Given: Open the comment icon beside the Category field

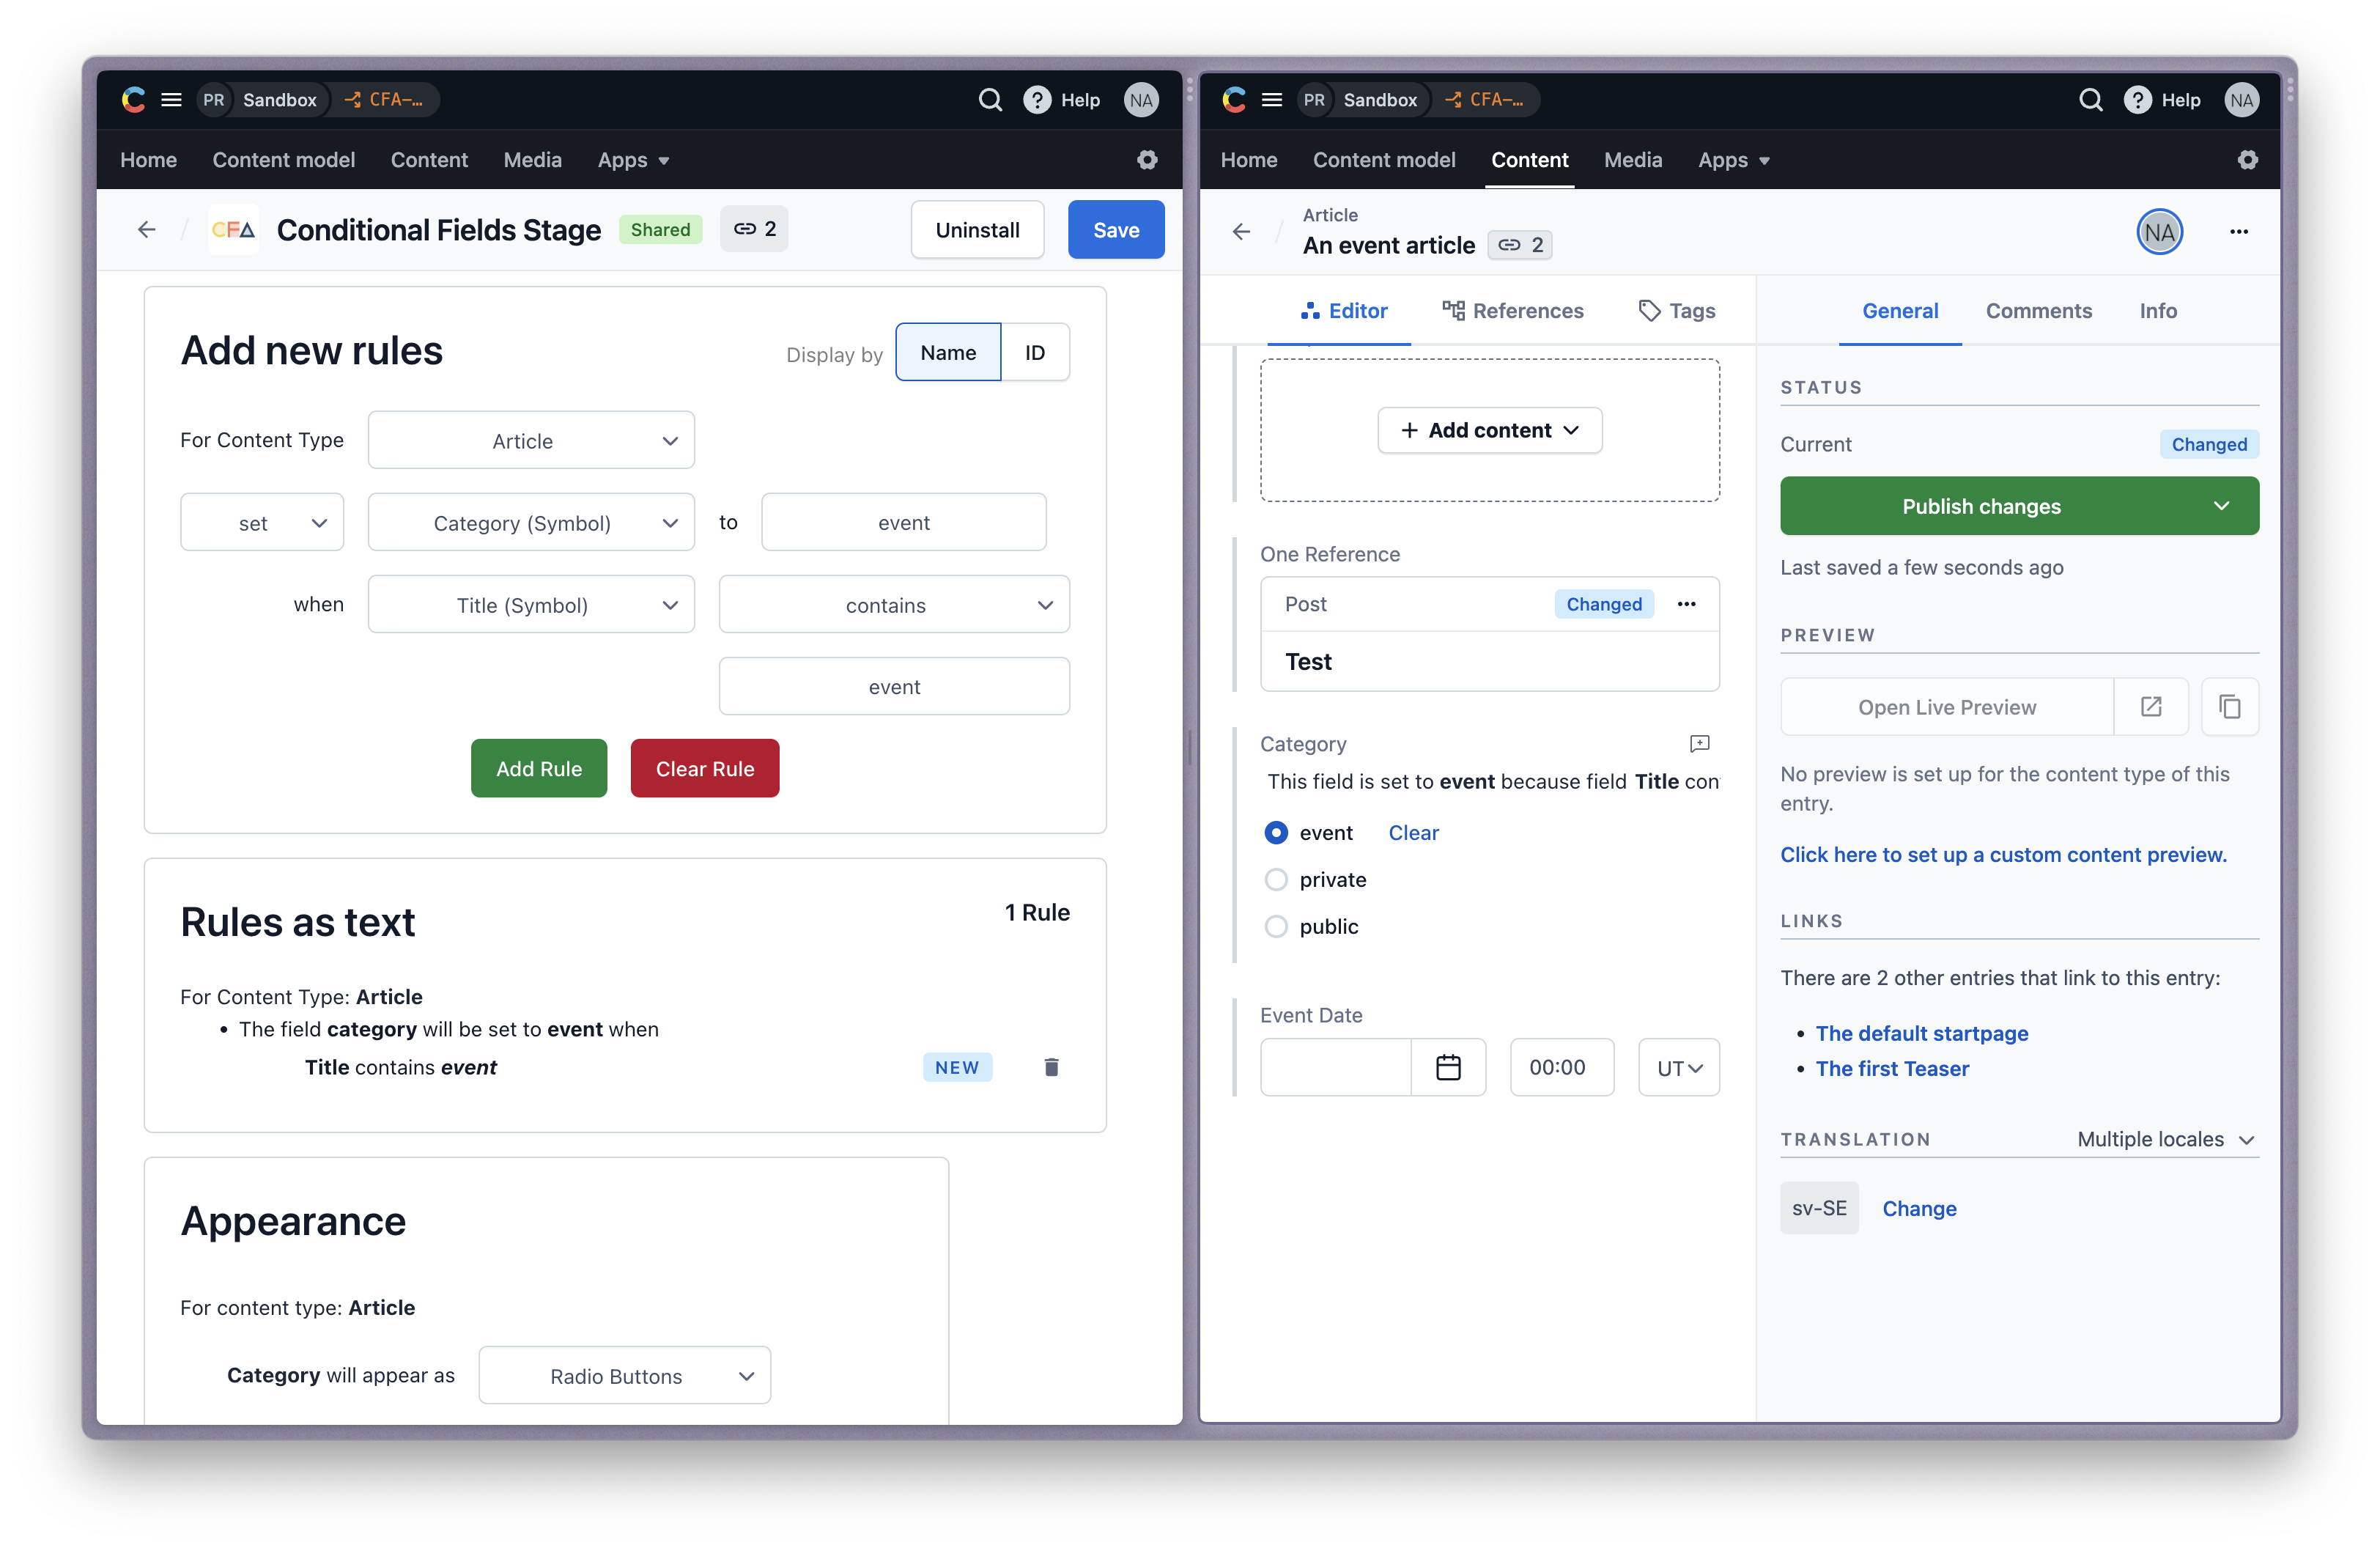Looking at the screenshot, I should 1699,743.
